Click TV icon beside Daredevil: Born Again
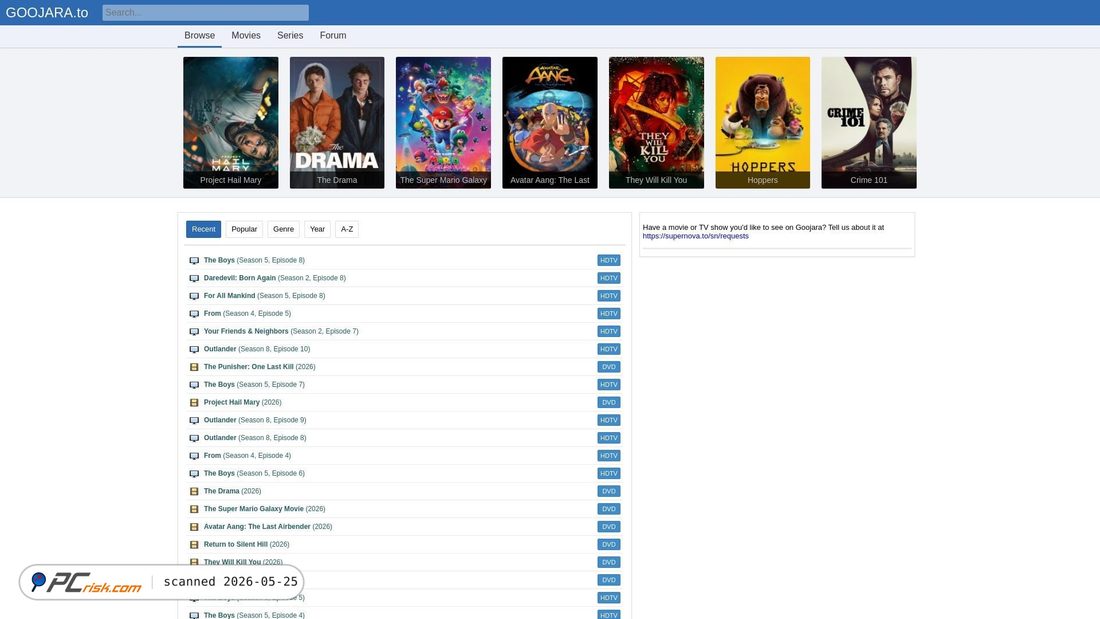Image resolution: width=1100 pixels, height=619 pixels. tap(194, 279)
